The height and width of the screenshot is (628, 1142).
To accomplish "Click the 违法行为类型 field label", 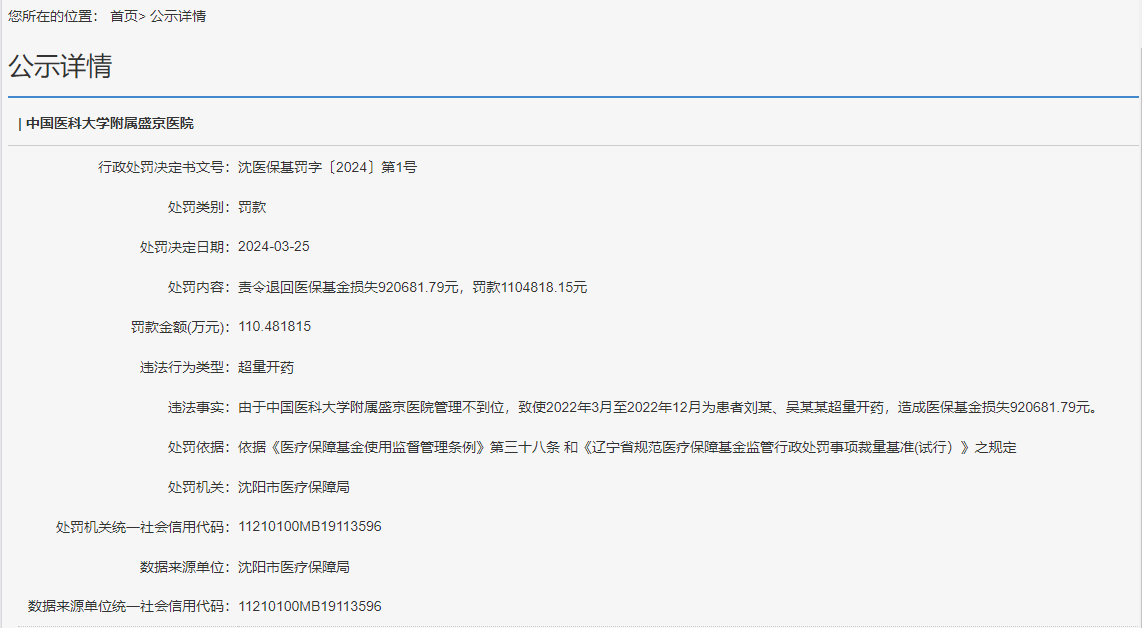I will pyautogui.click(x=184, y=367).
